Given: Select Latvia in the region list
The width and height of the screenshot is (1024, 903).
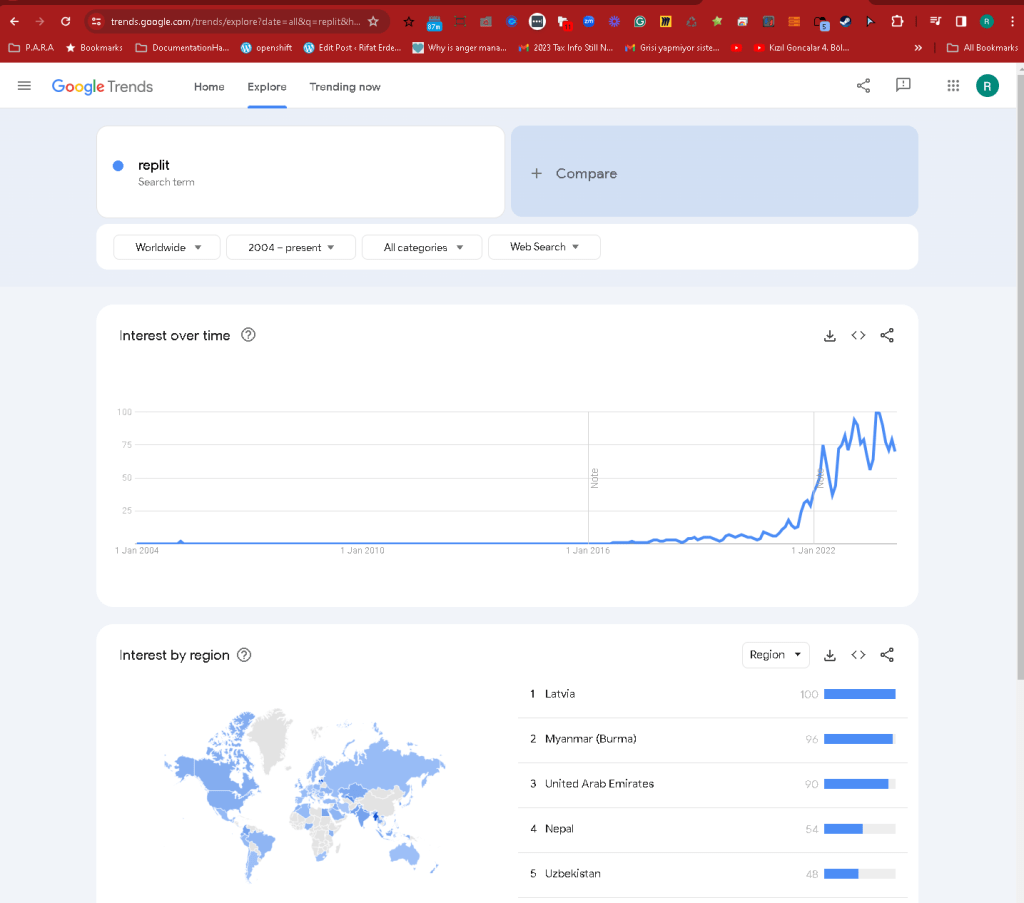Looking at the screenshot, I should [x=712, y=694].
